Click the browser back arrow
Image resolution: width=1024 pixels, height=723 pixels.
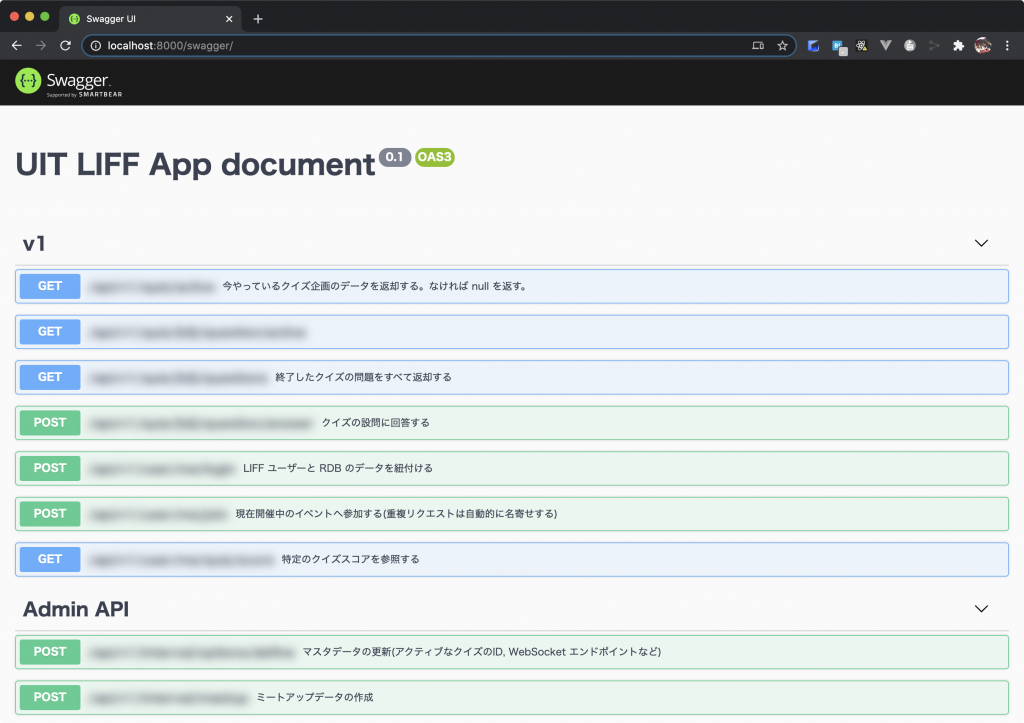(17, 46)
